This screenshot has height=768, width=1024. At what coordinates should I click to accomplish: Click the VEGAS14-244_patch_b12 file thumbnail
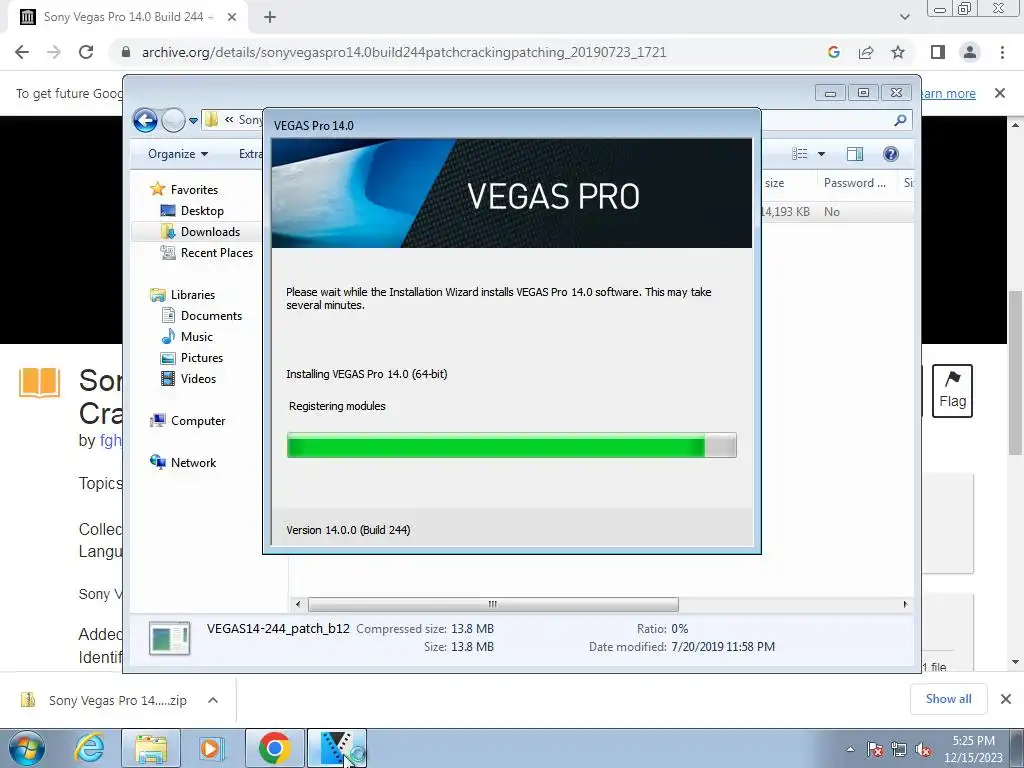point(169,638)
